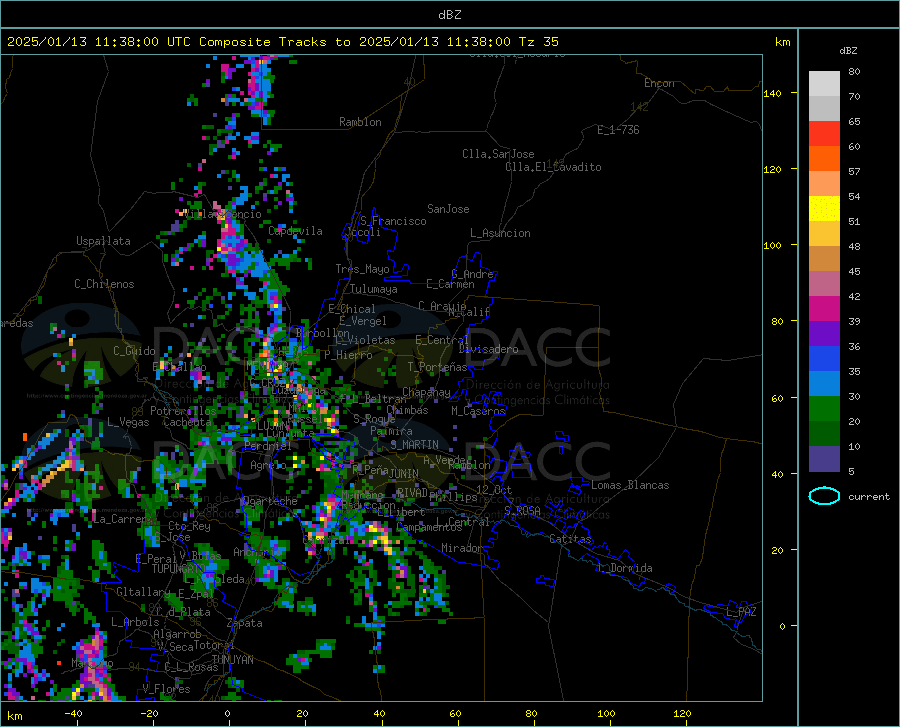Click the yellow 54 dBZ legend swatch
Screen dimensions: 900x727
(x=824, y=209)
